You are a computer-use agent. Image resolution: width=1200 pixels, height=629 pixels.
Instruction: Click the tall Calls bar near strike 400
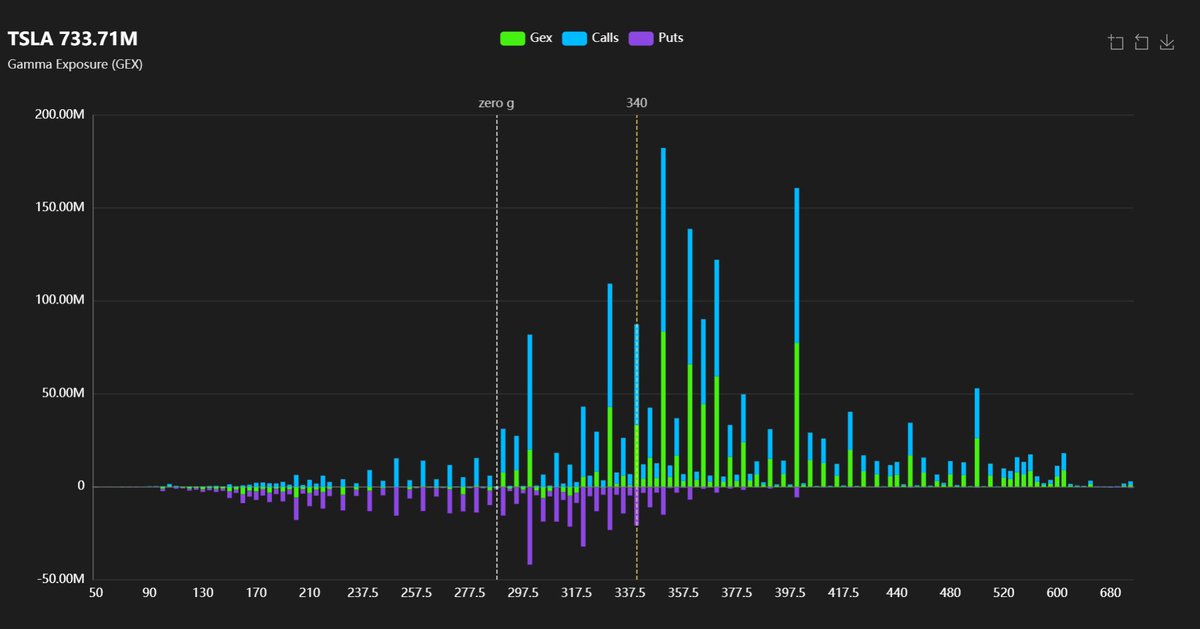pyautogui.click(x=797, y=266)
